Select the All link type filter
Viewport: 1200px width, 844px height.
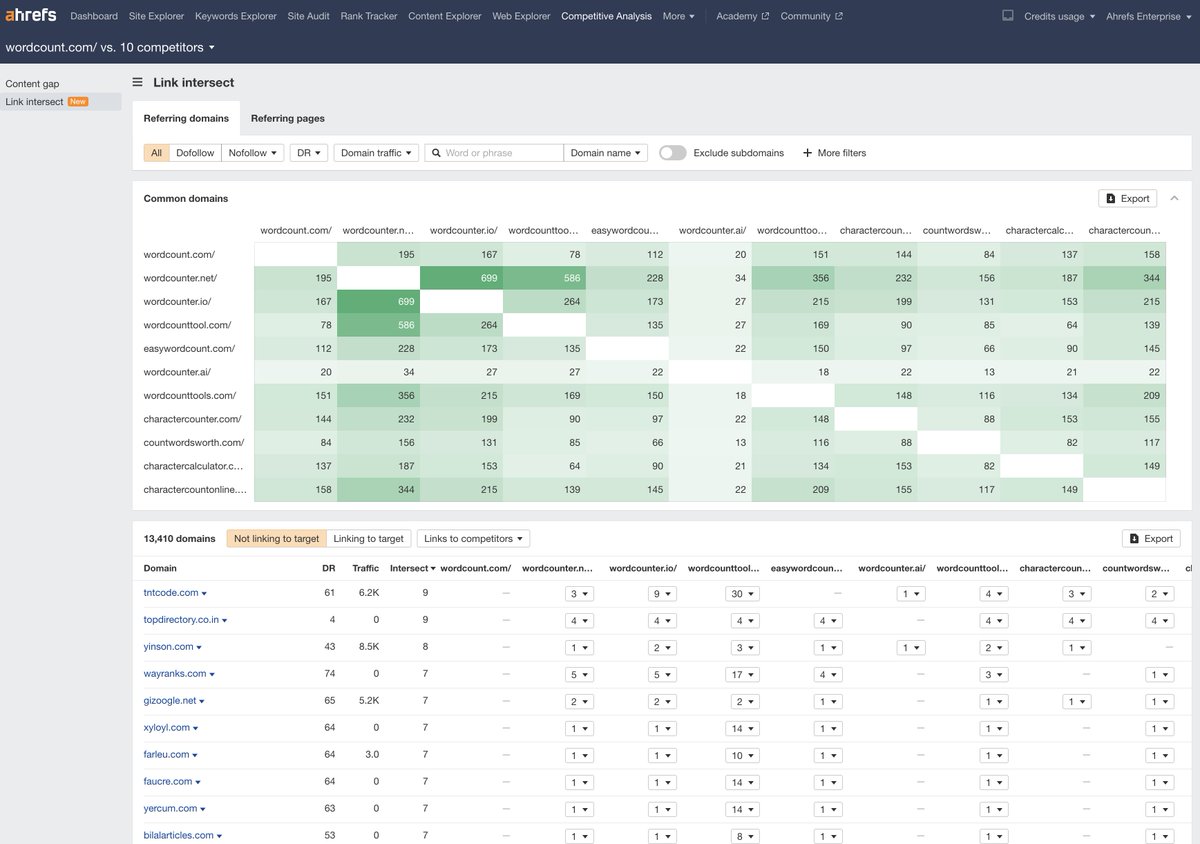coord(156,153)
